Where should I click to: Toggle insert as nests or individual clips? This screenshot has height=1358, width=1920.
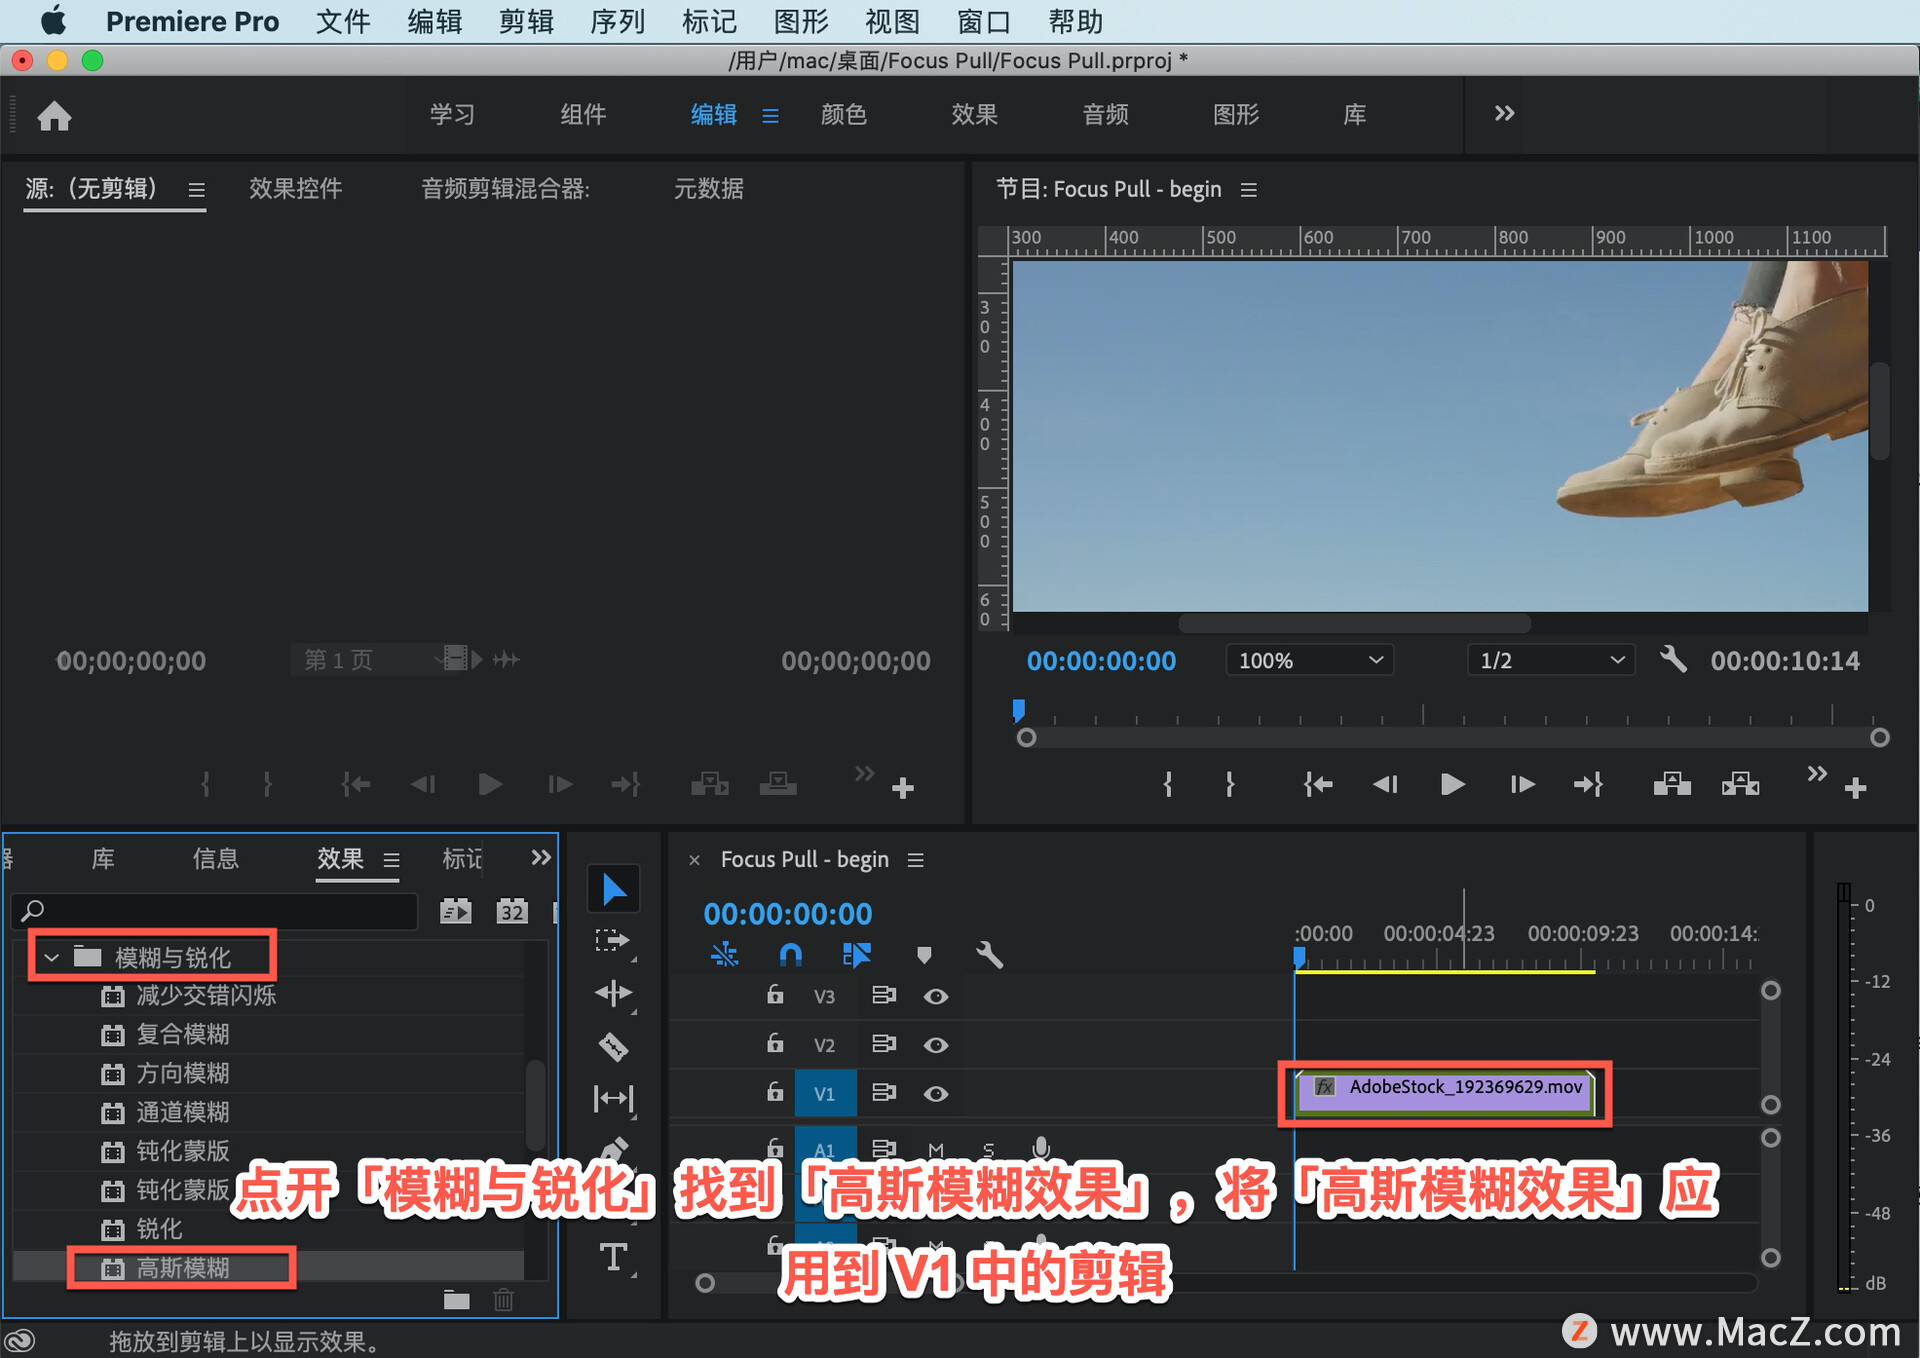click(x=724, y=955)
